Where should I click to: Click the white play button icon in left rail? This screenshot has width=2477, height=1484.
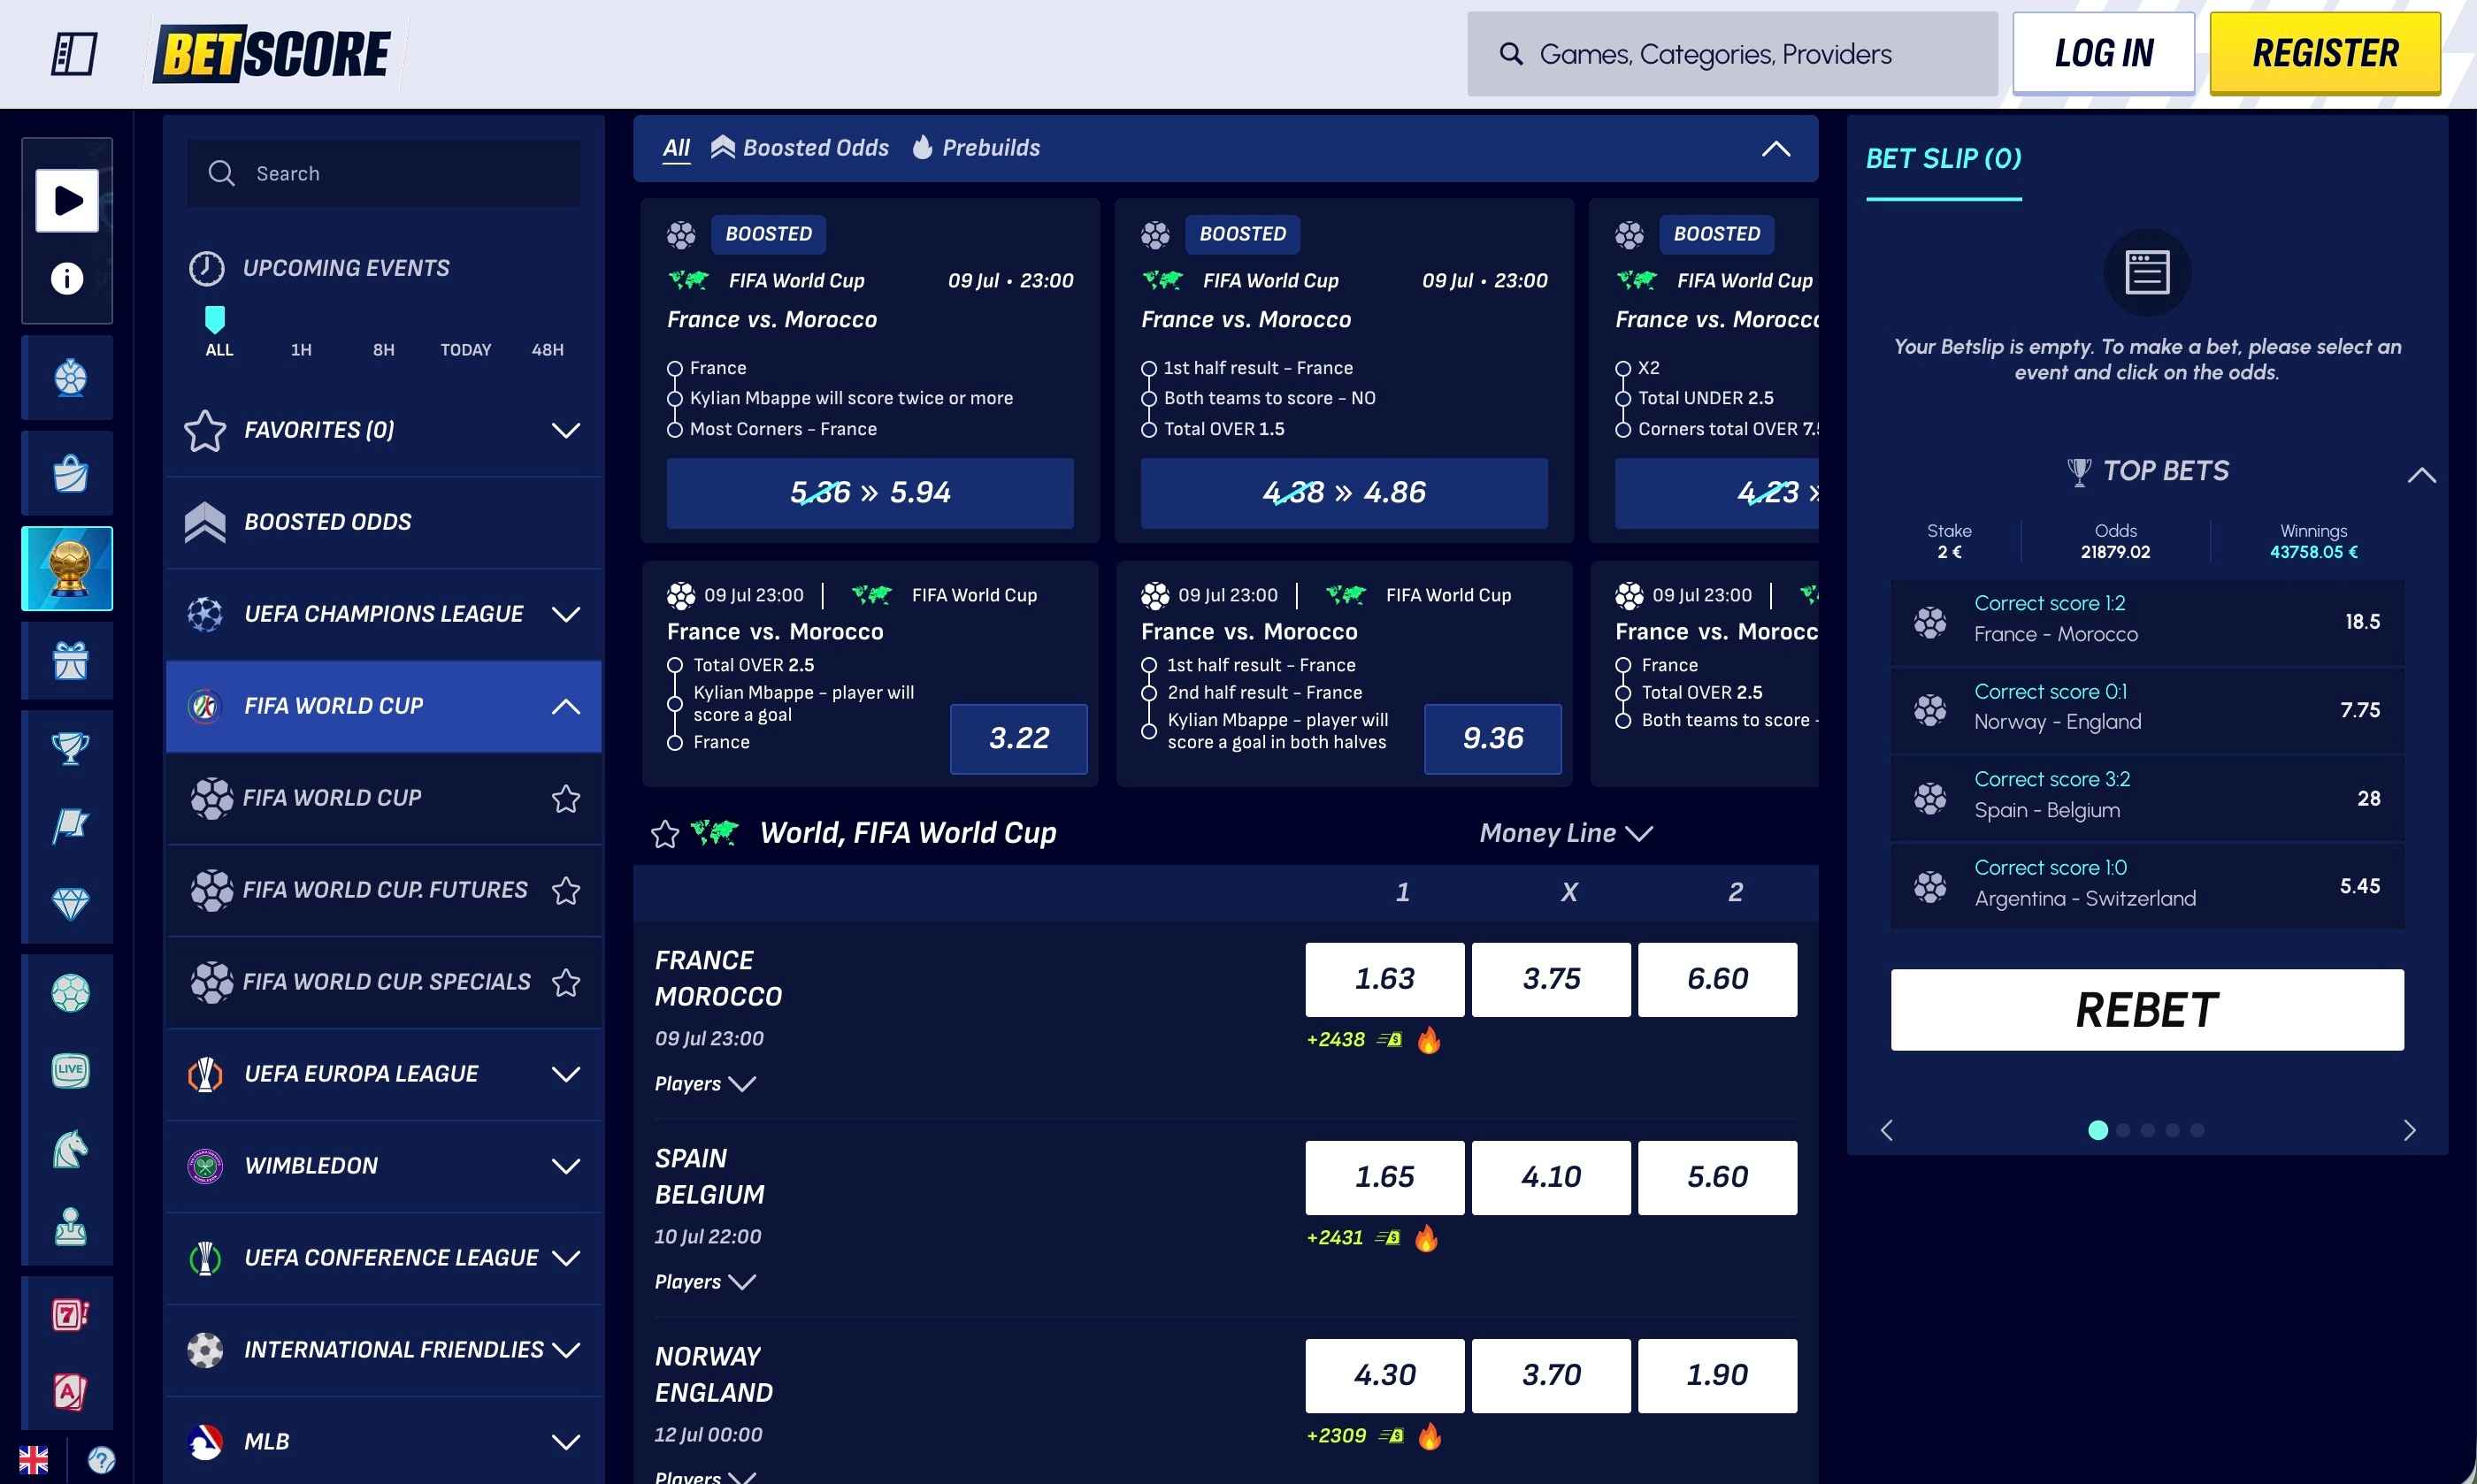point(67,200)
